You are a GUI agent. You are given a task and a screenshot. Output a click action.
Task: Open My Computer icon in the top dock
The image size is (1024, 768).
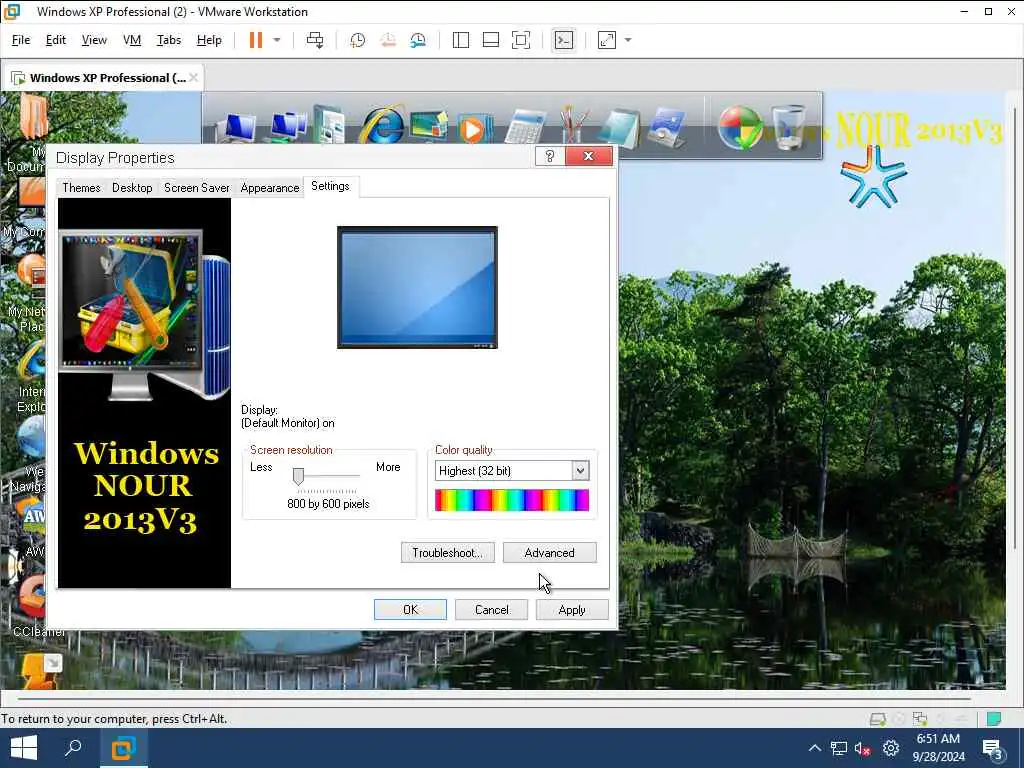click(239, 127)
